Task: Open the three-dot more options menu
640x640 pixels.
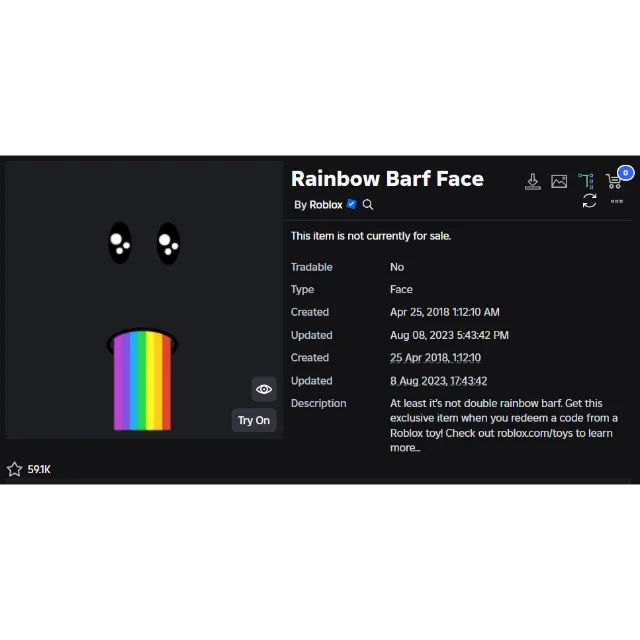Action: pos(617,201)
